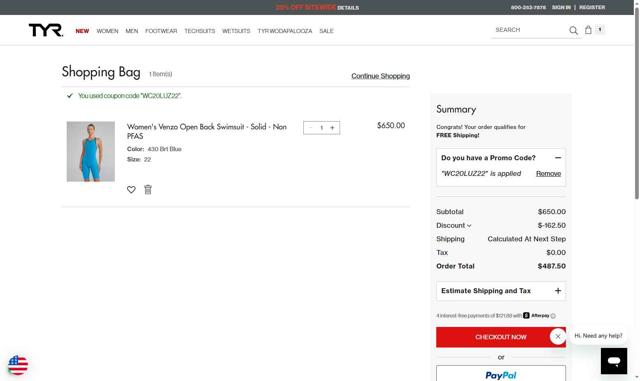Click DETAILS link in promo banner
This screenshot has height=381, width=640.
[348, 8]
